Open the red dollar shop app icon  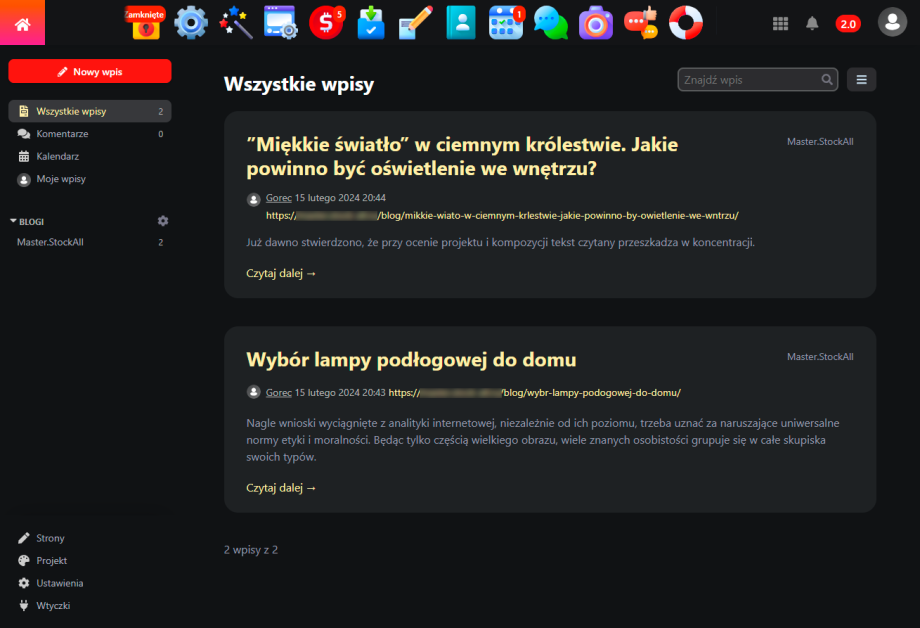[x=325, y=22]
